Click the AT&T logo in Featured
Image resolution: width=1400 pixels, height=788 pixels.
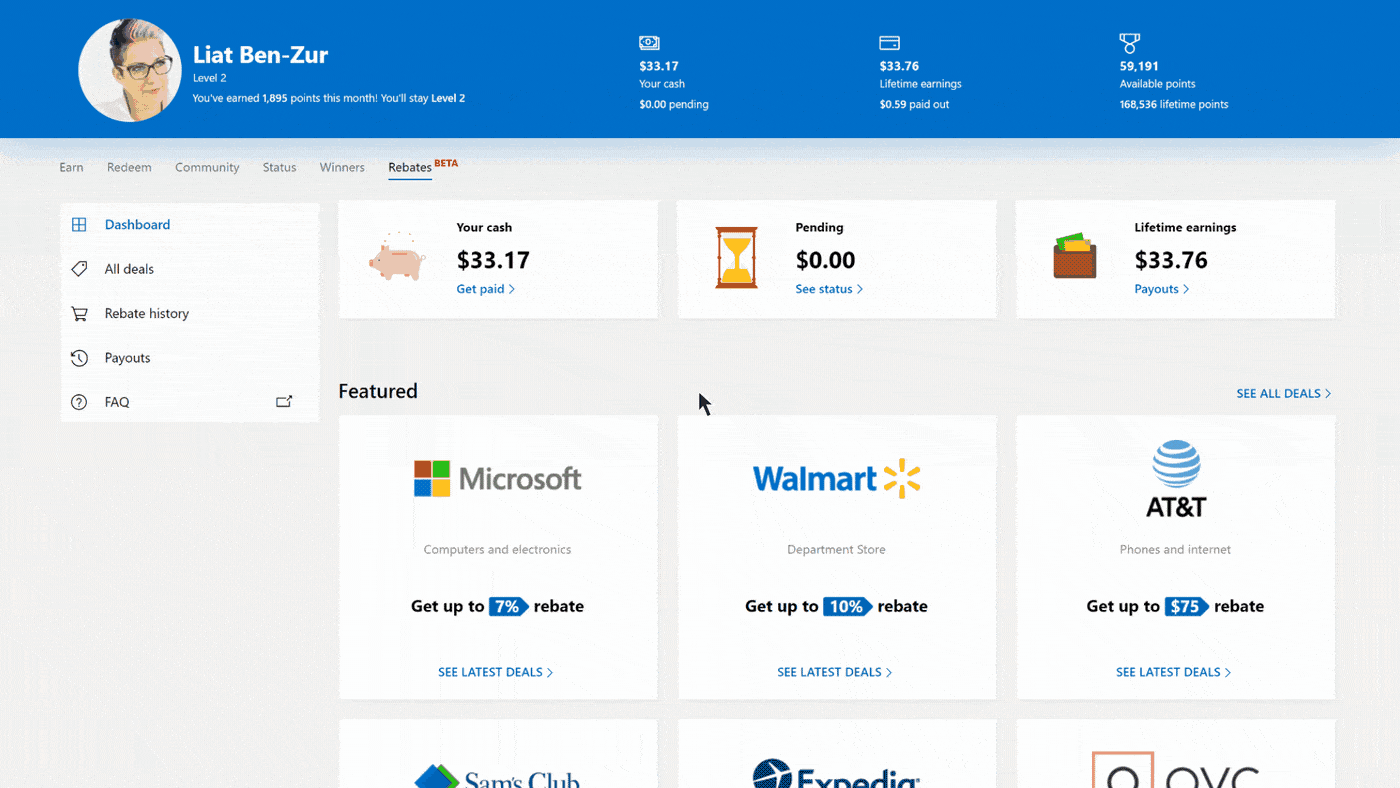click(x=1176, y=479)
